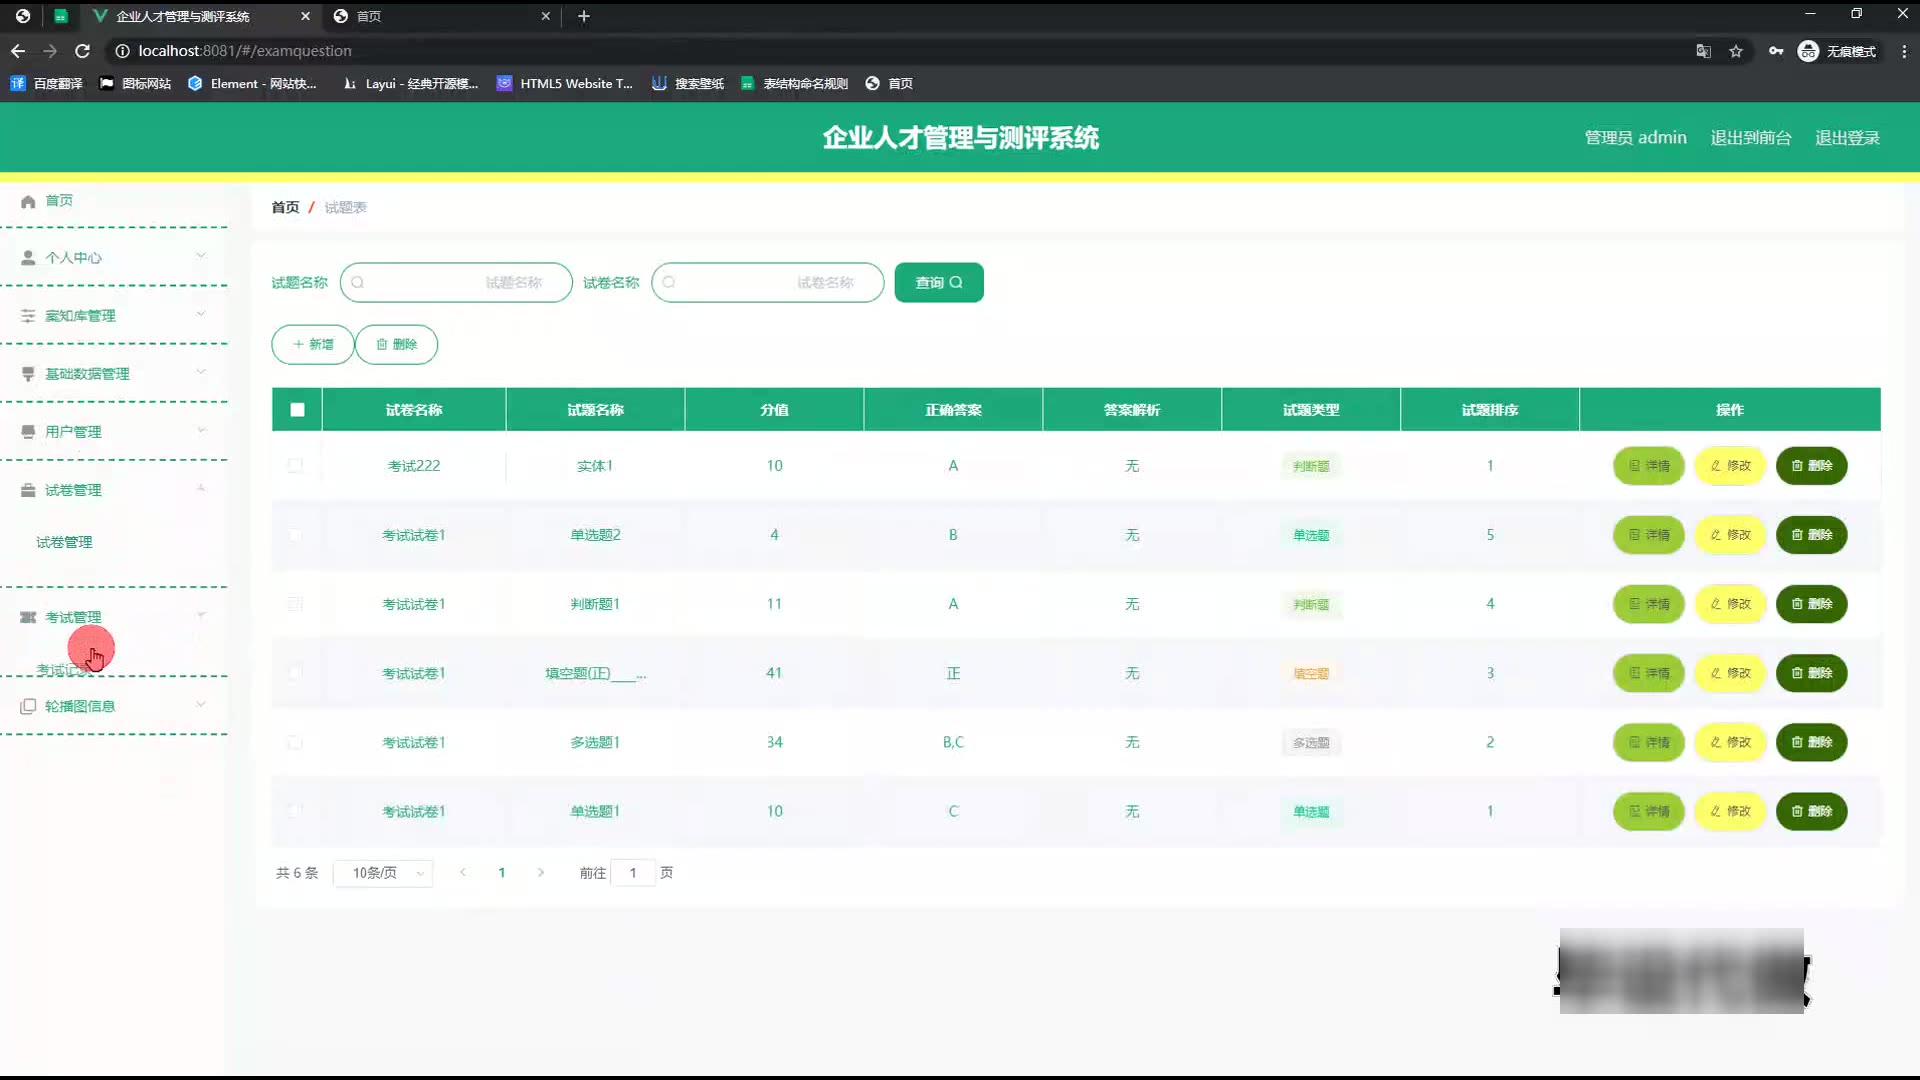The height and width of the screenshot is (1080, 1920).
Task: Bookmark this page with star icon
Action: pos(1736,51)
